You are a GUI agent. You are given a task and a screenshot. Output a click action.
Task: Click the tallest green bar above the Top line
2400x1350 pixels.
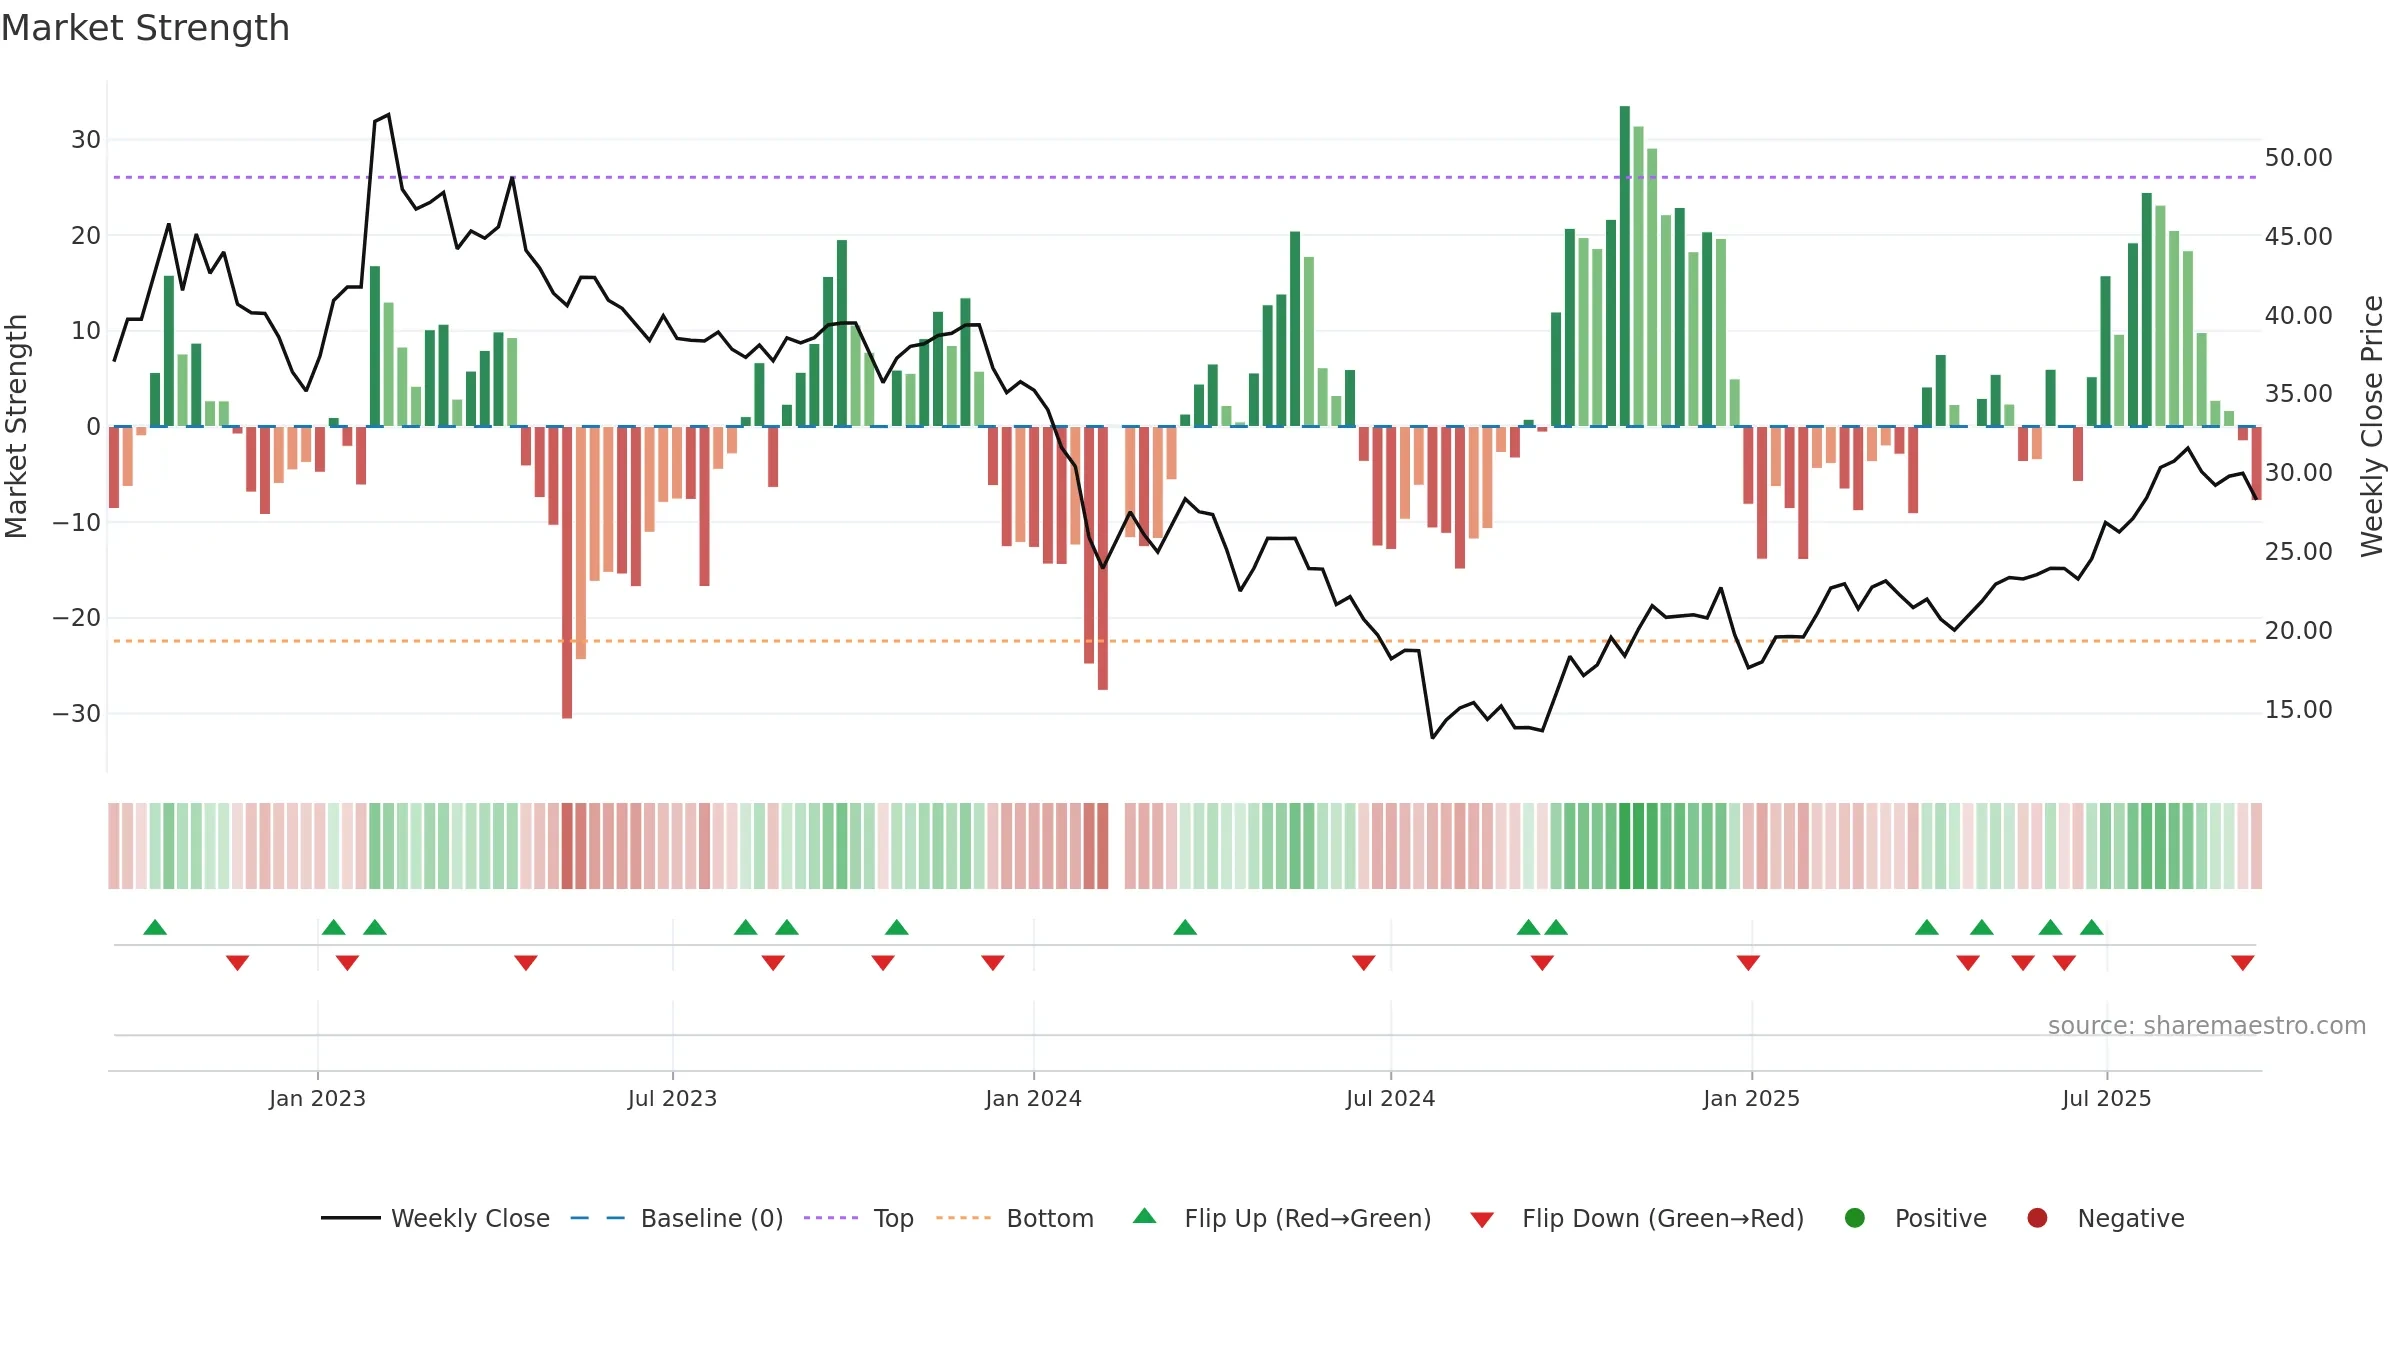pyautogui.click(x=1625, y=266)
